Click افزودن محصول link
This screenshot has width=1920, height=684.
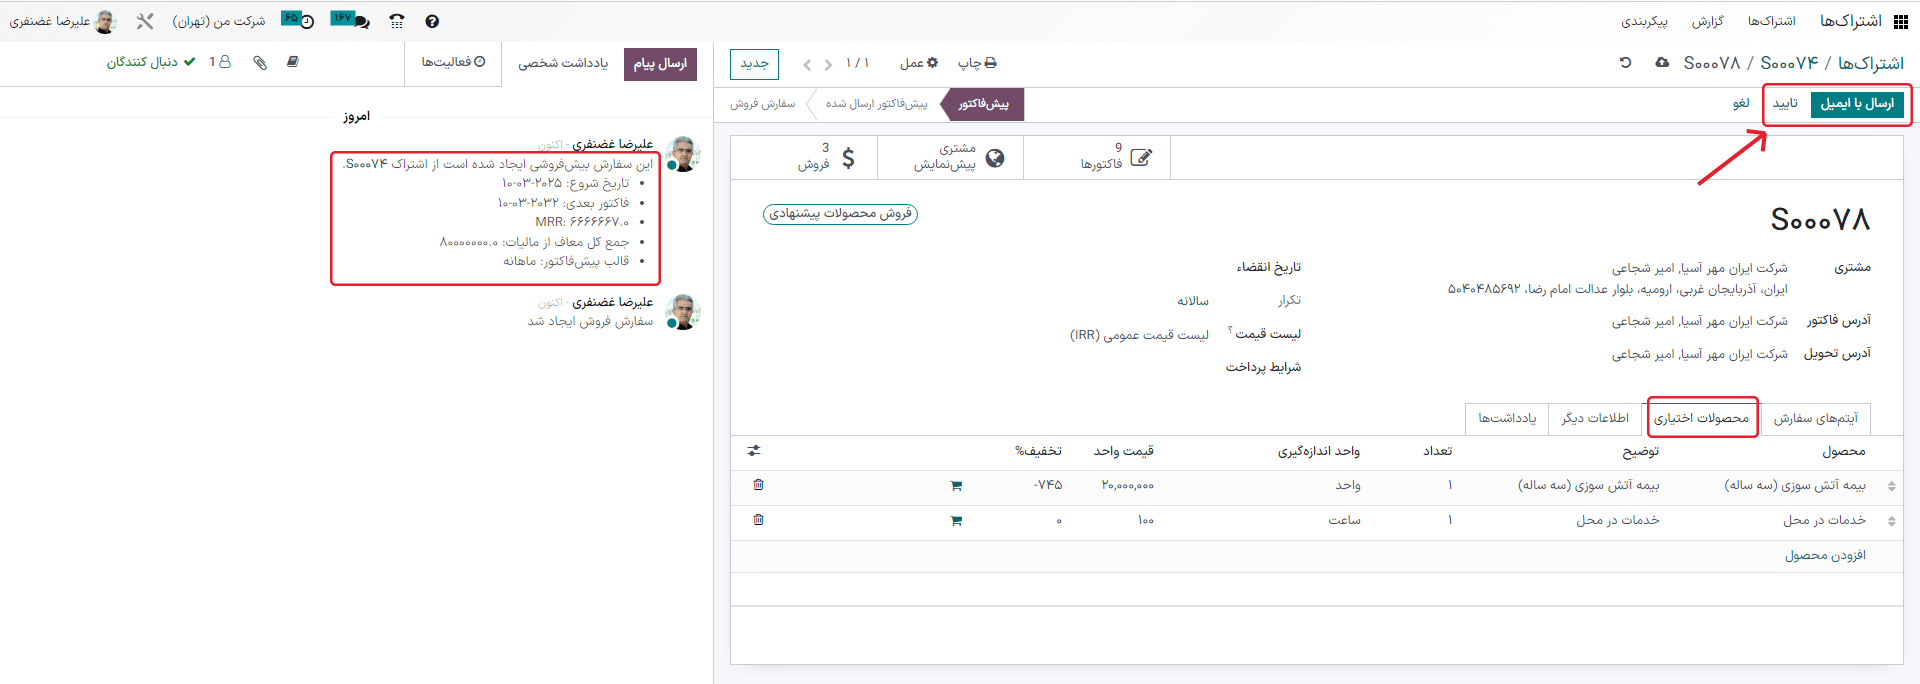pos(1825,555)
